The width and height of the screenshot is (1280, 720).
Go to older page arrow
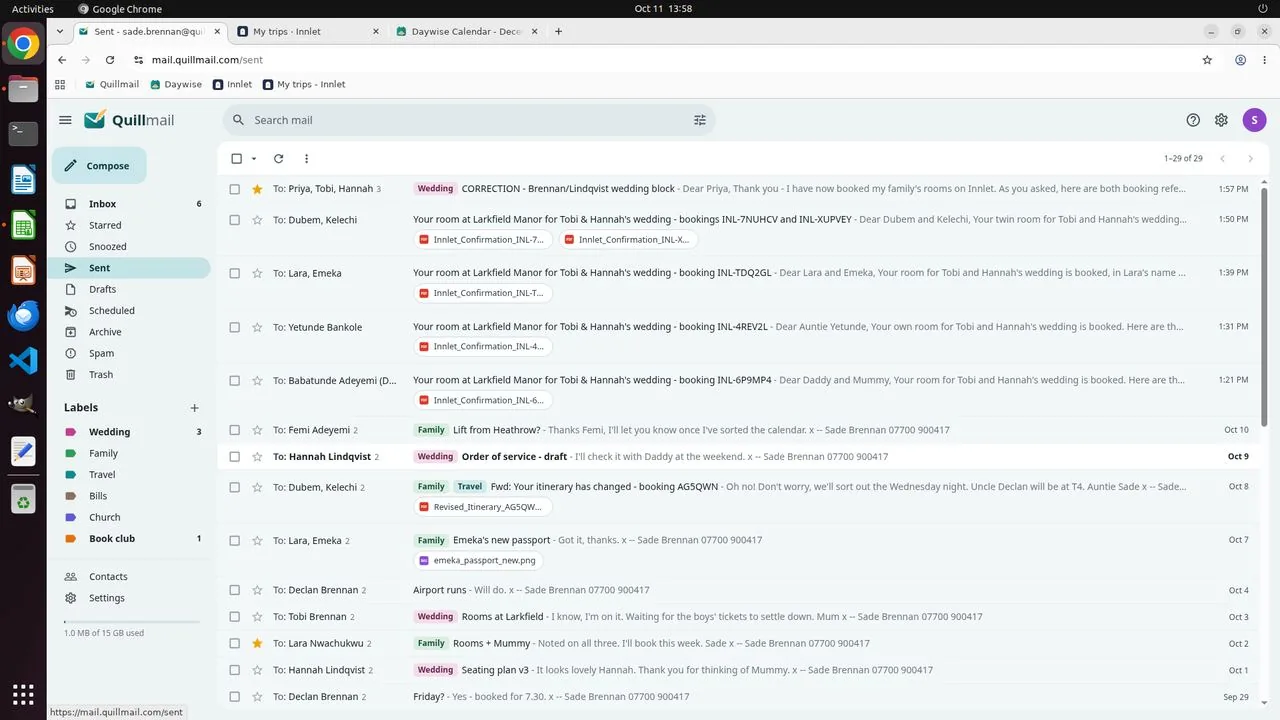pyautogui.click(x=1250, y=159)
